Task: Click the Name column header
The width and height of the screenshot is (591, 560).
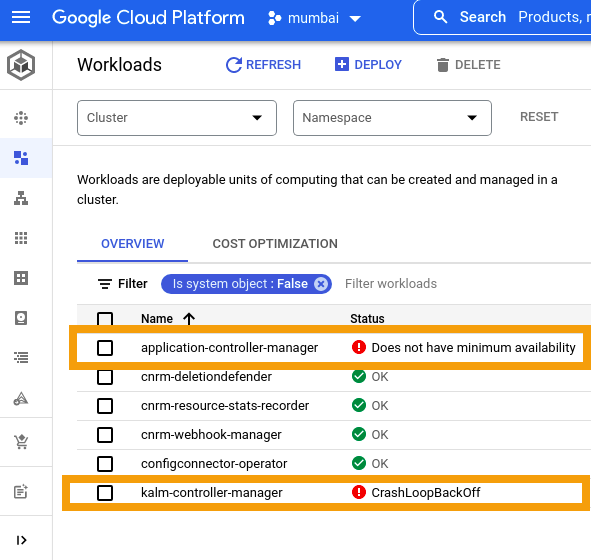Action: coord(157,319)
